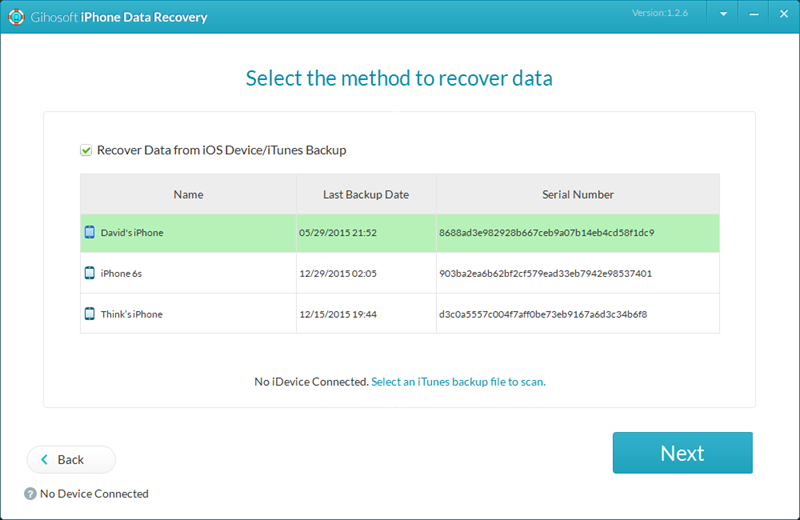This screenshot has height=520, width=800.
Task: Minimize the iPhone Data Recovery window
Action: [754, 14]
